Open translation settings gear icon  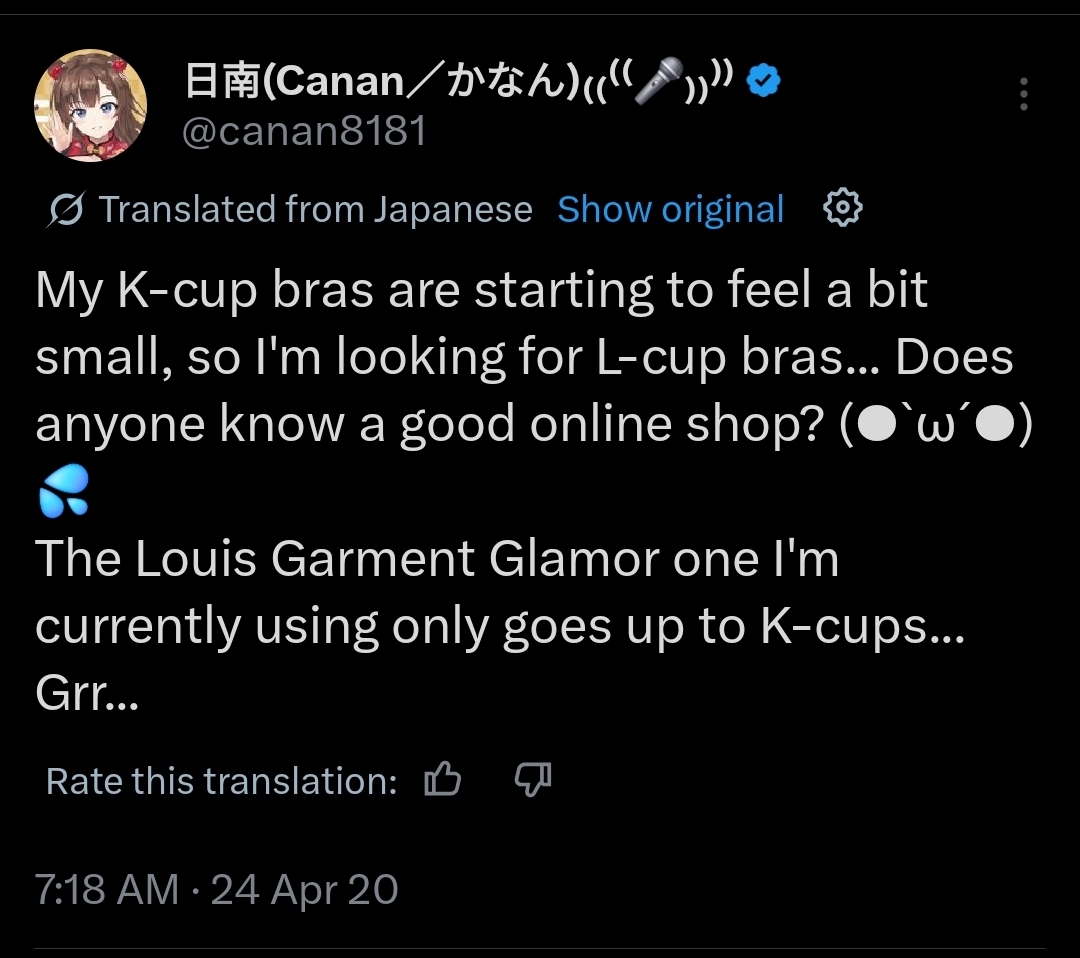(x=842, y=208)
